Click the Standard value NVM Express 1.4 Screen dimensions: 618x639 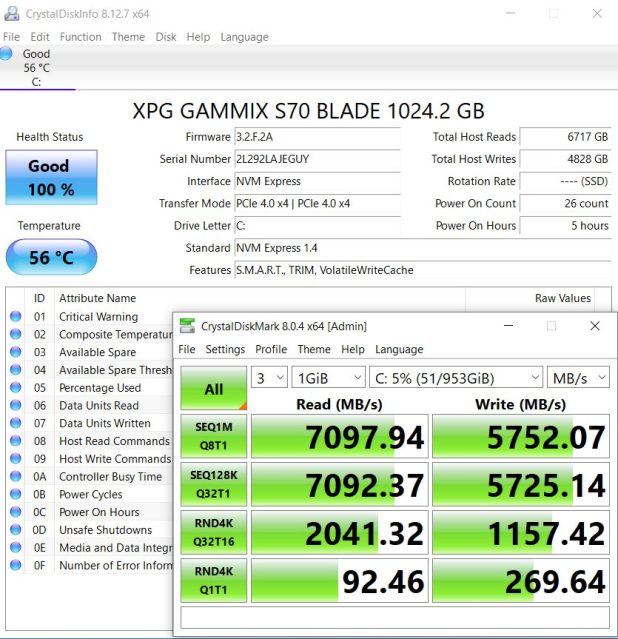coord(423,248)
